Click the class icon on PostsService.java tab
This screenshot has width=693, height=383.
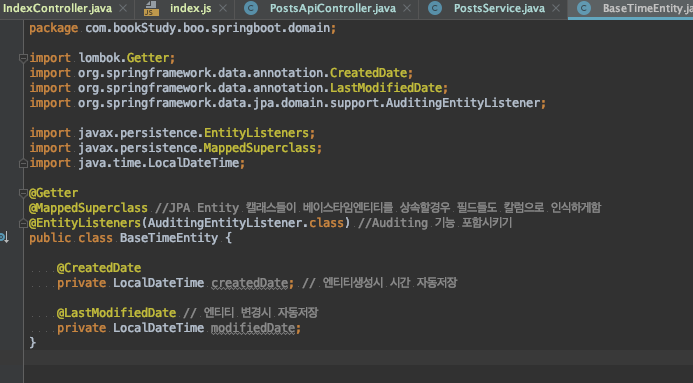tap(435, 8)
